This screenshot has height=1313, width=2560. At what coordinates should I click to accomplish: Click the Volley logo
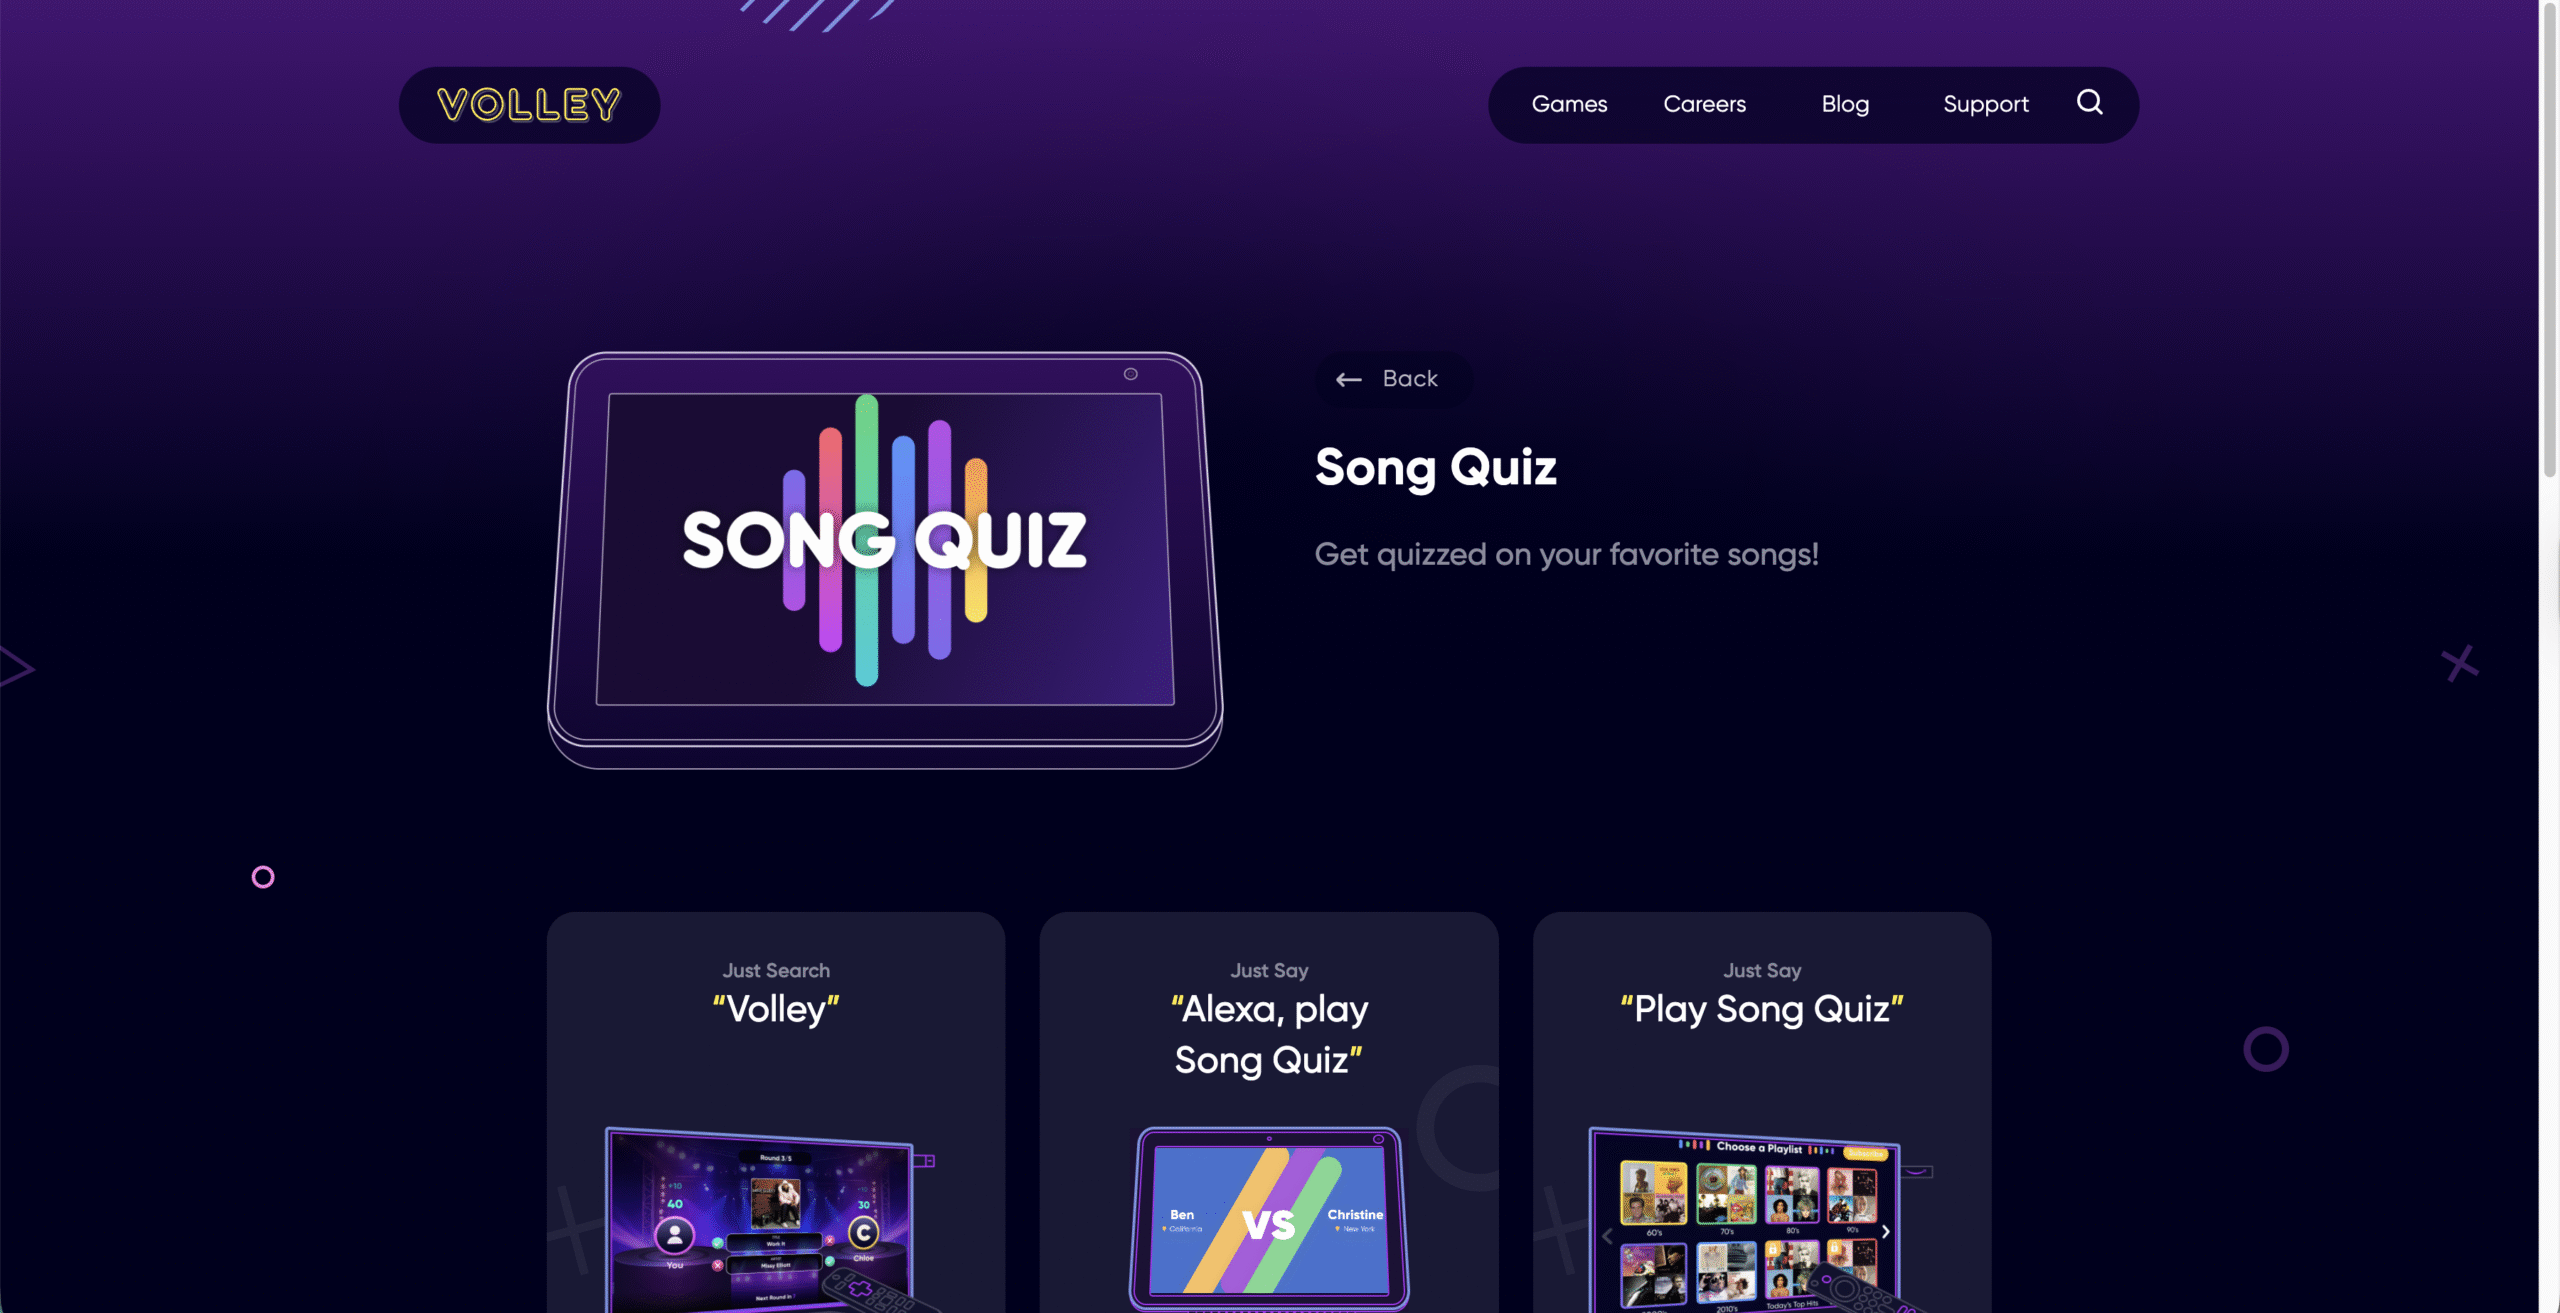pos(529,105)
